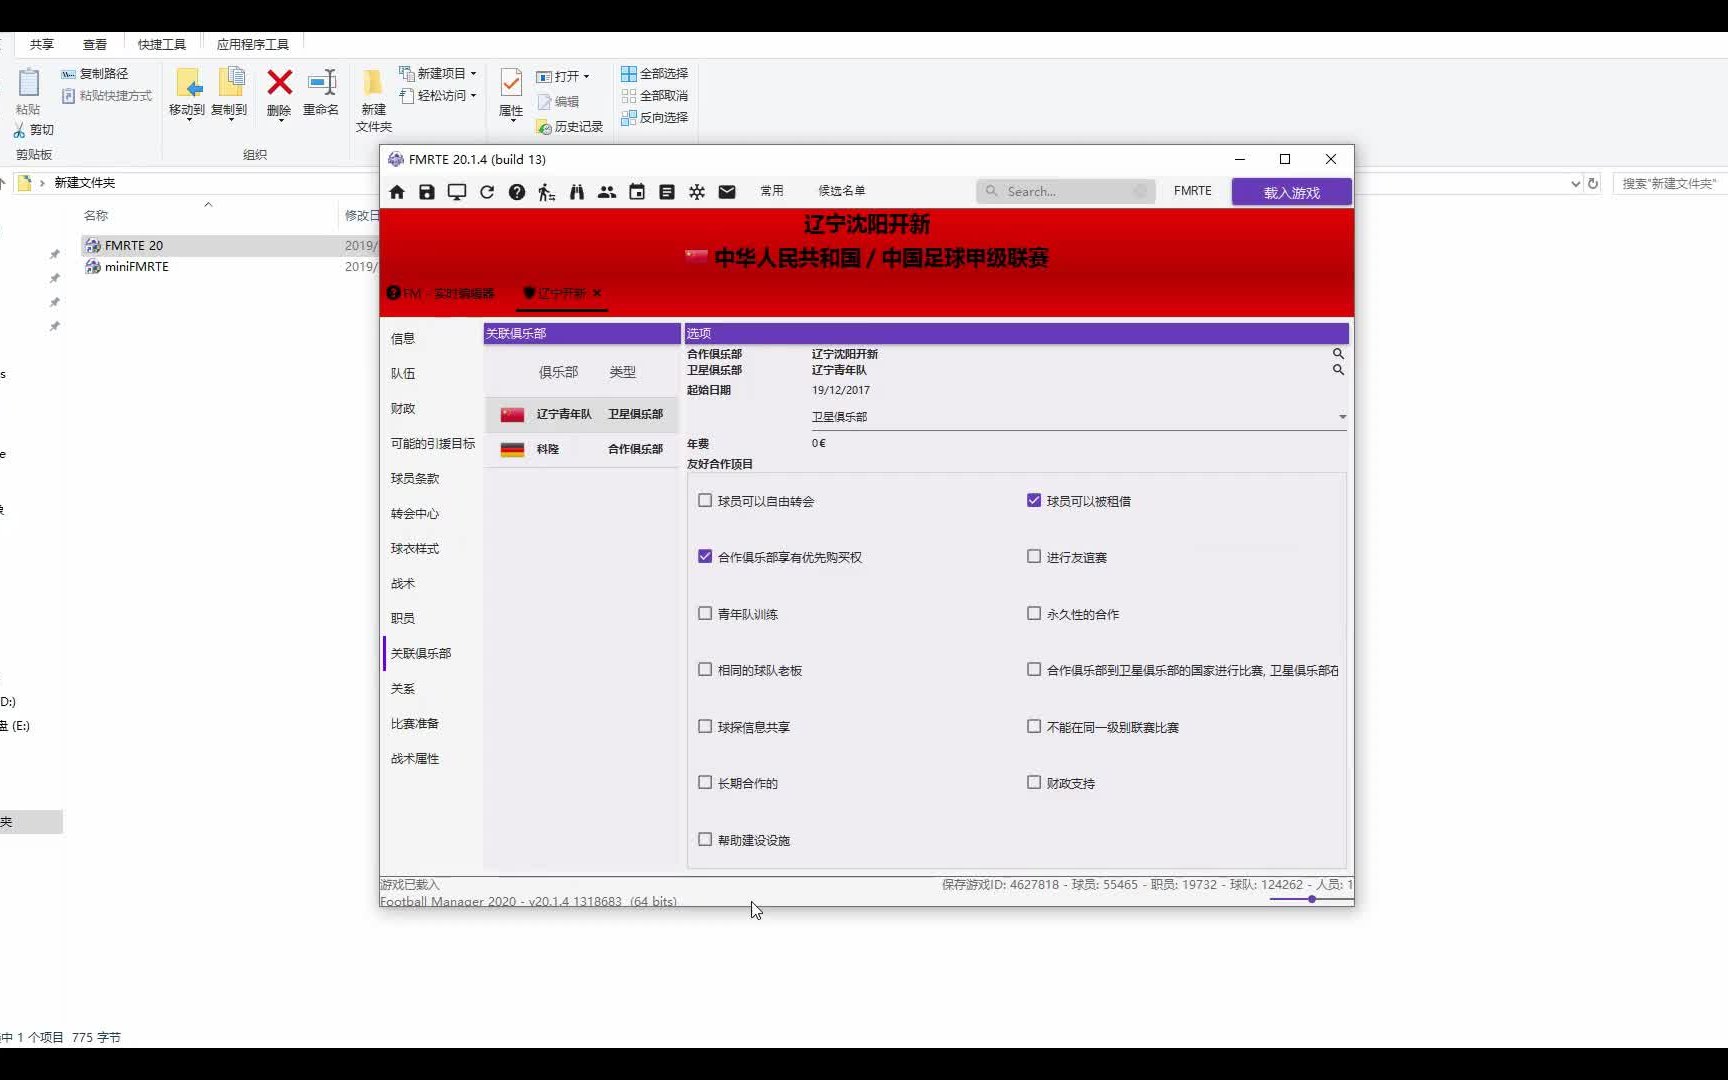Screen dimensions: 1728x1080
Task: Click the refresh arrow icon in FMRTE
Action: (x=487, y=192)
